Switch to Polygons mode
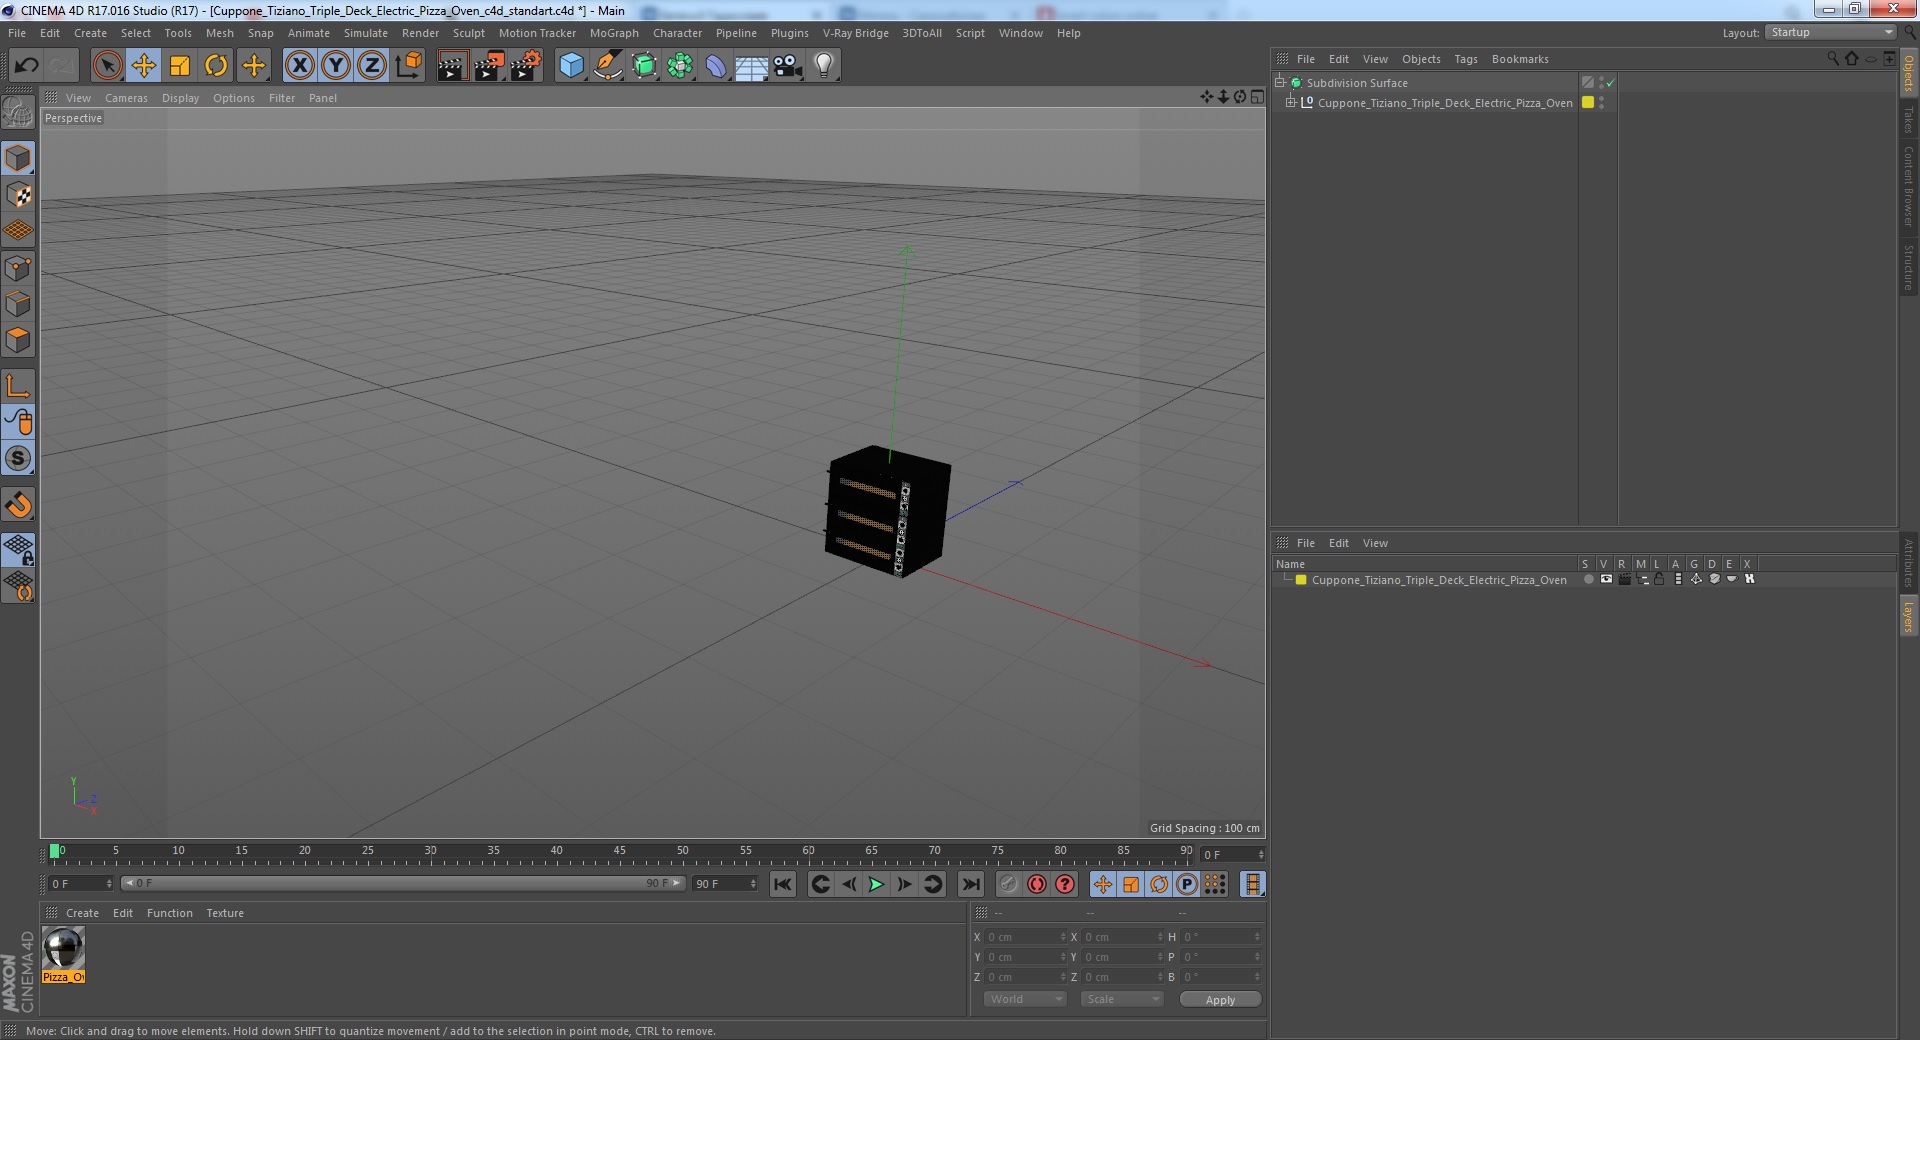The width and height of the screenshot is (1920, 1158). (x=18, y=340)
